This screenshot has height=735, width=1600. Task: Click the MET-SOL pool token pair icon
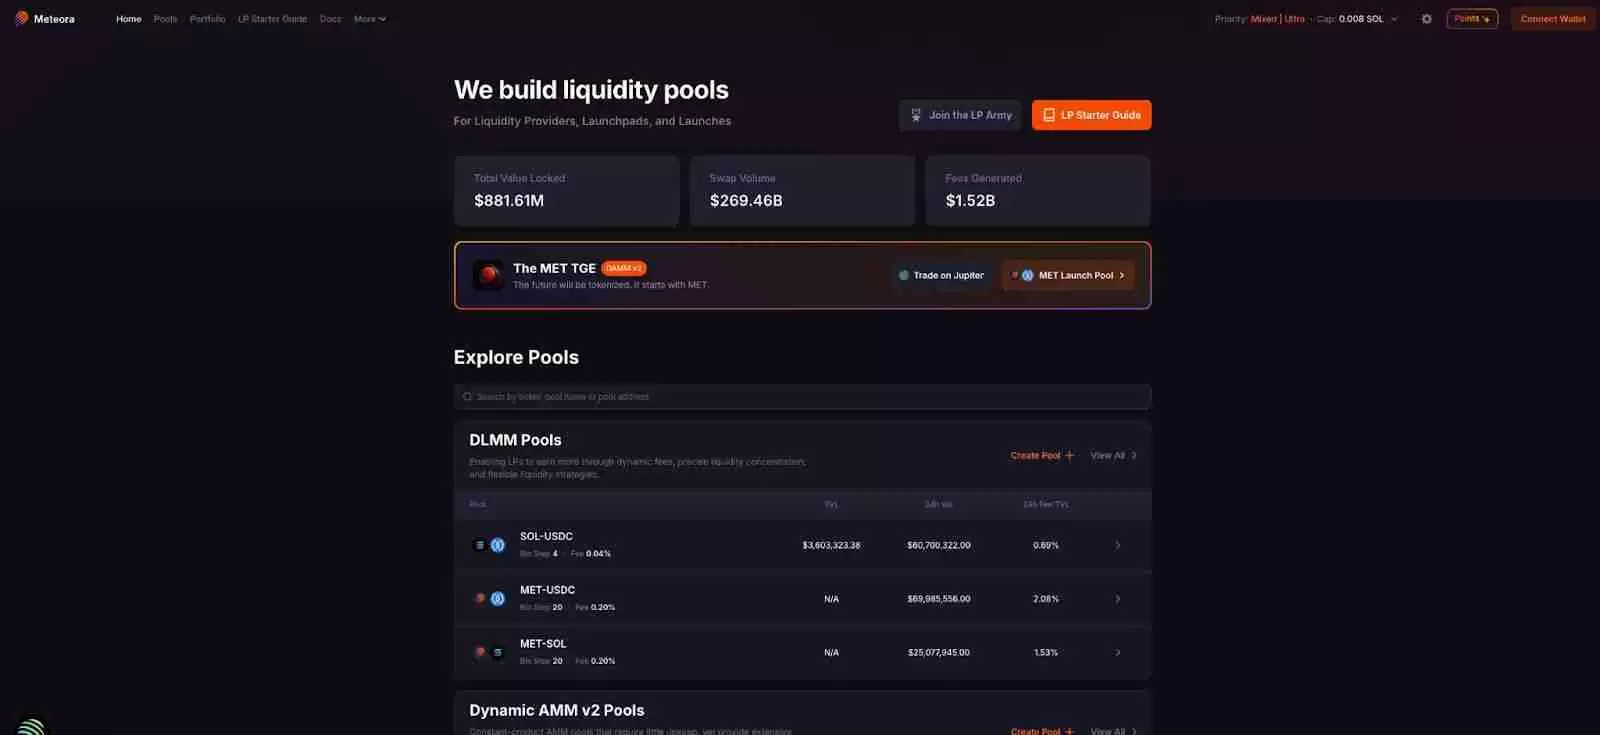pos(489,653)
